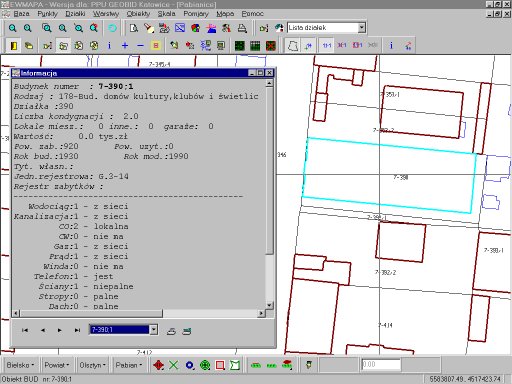
Task: Click the text 'Budynek numer : 7-390:1'
Action: click(73, 86)
